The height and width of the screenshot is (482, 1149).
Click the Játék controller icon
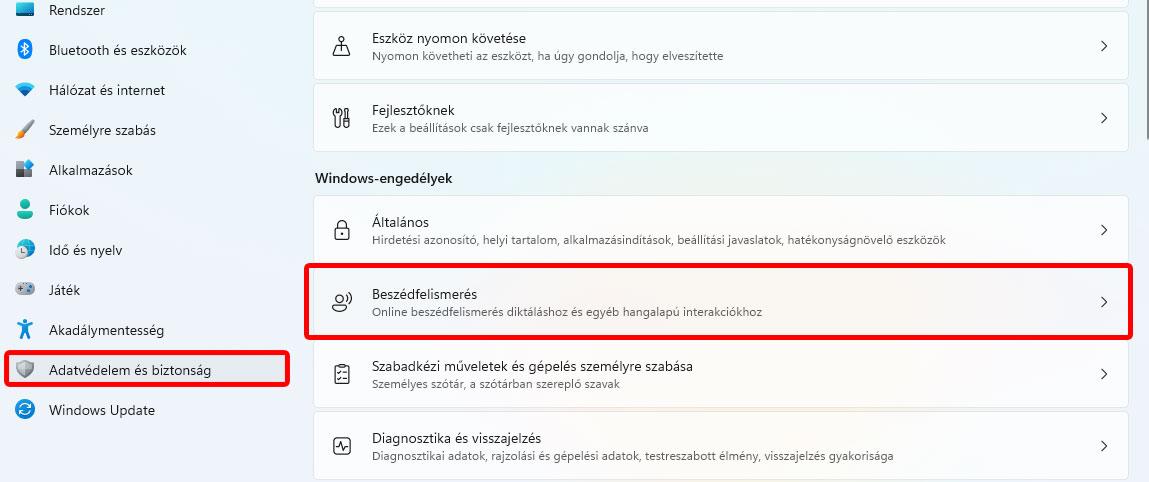pos(26,290)
